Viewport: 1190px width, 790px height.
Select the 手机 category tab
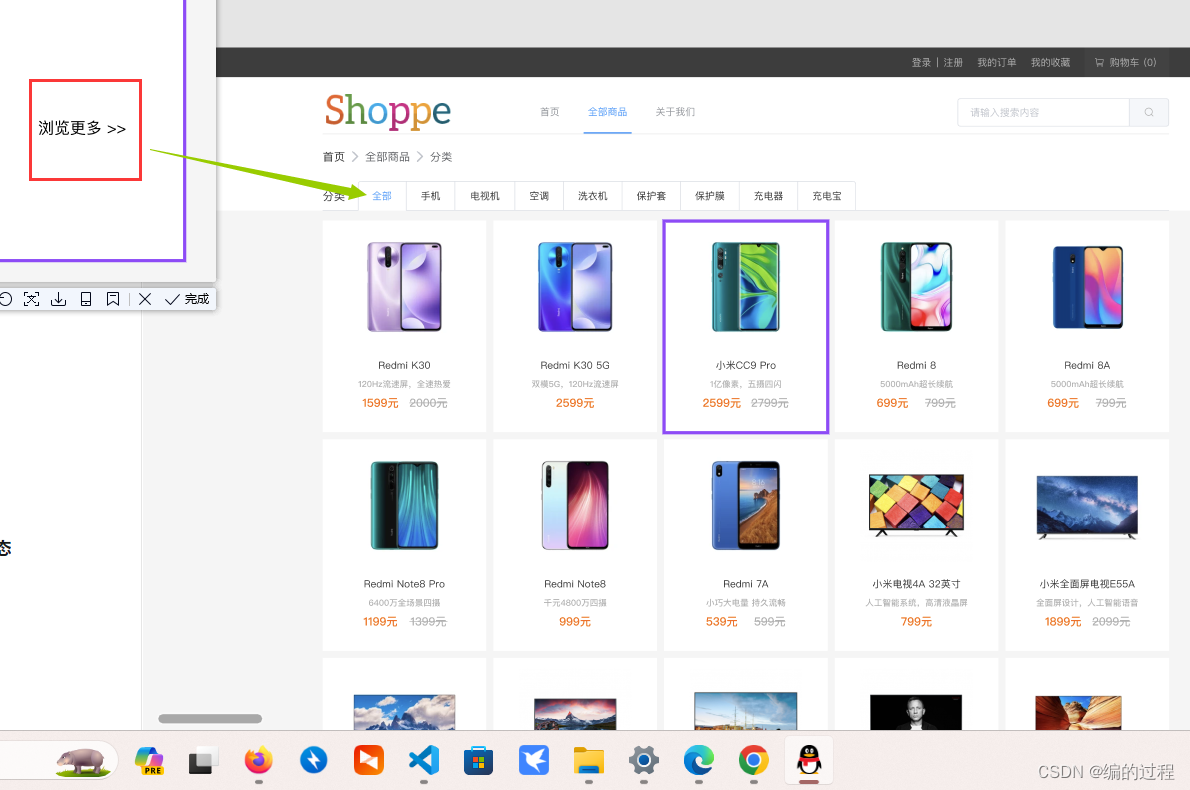pos(430,196)
